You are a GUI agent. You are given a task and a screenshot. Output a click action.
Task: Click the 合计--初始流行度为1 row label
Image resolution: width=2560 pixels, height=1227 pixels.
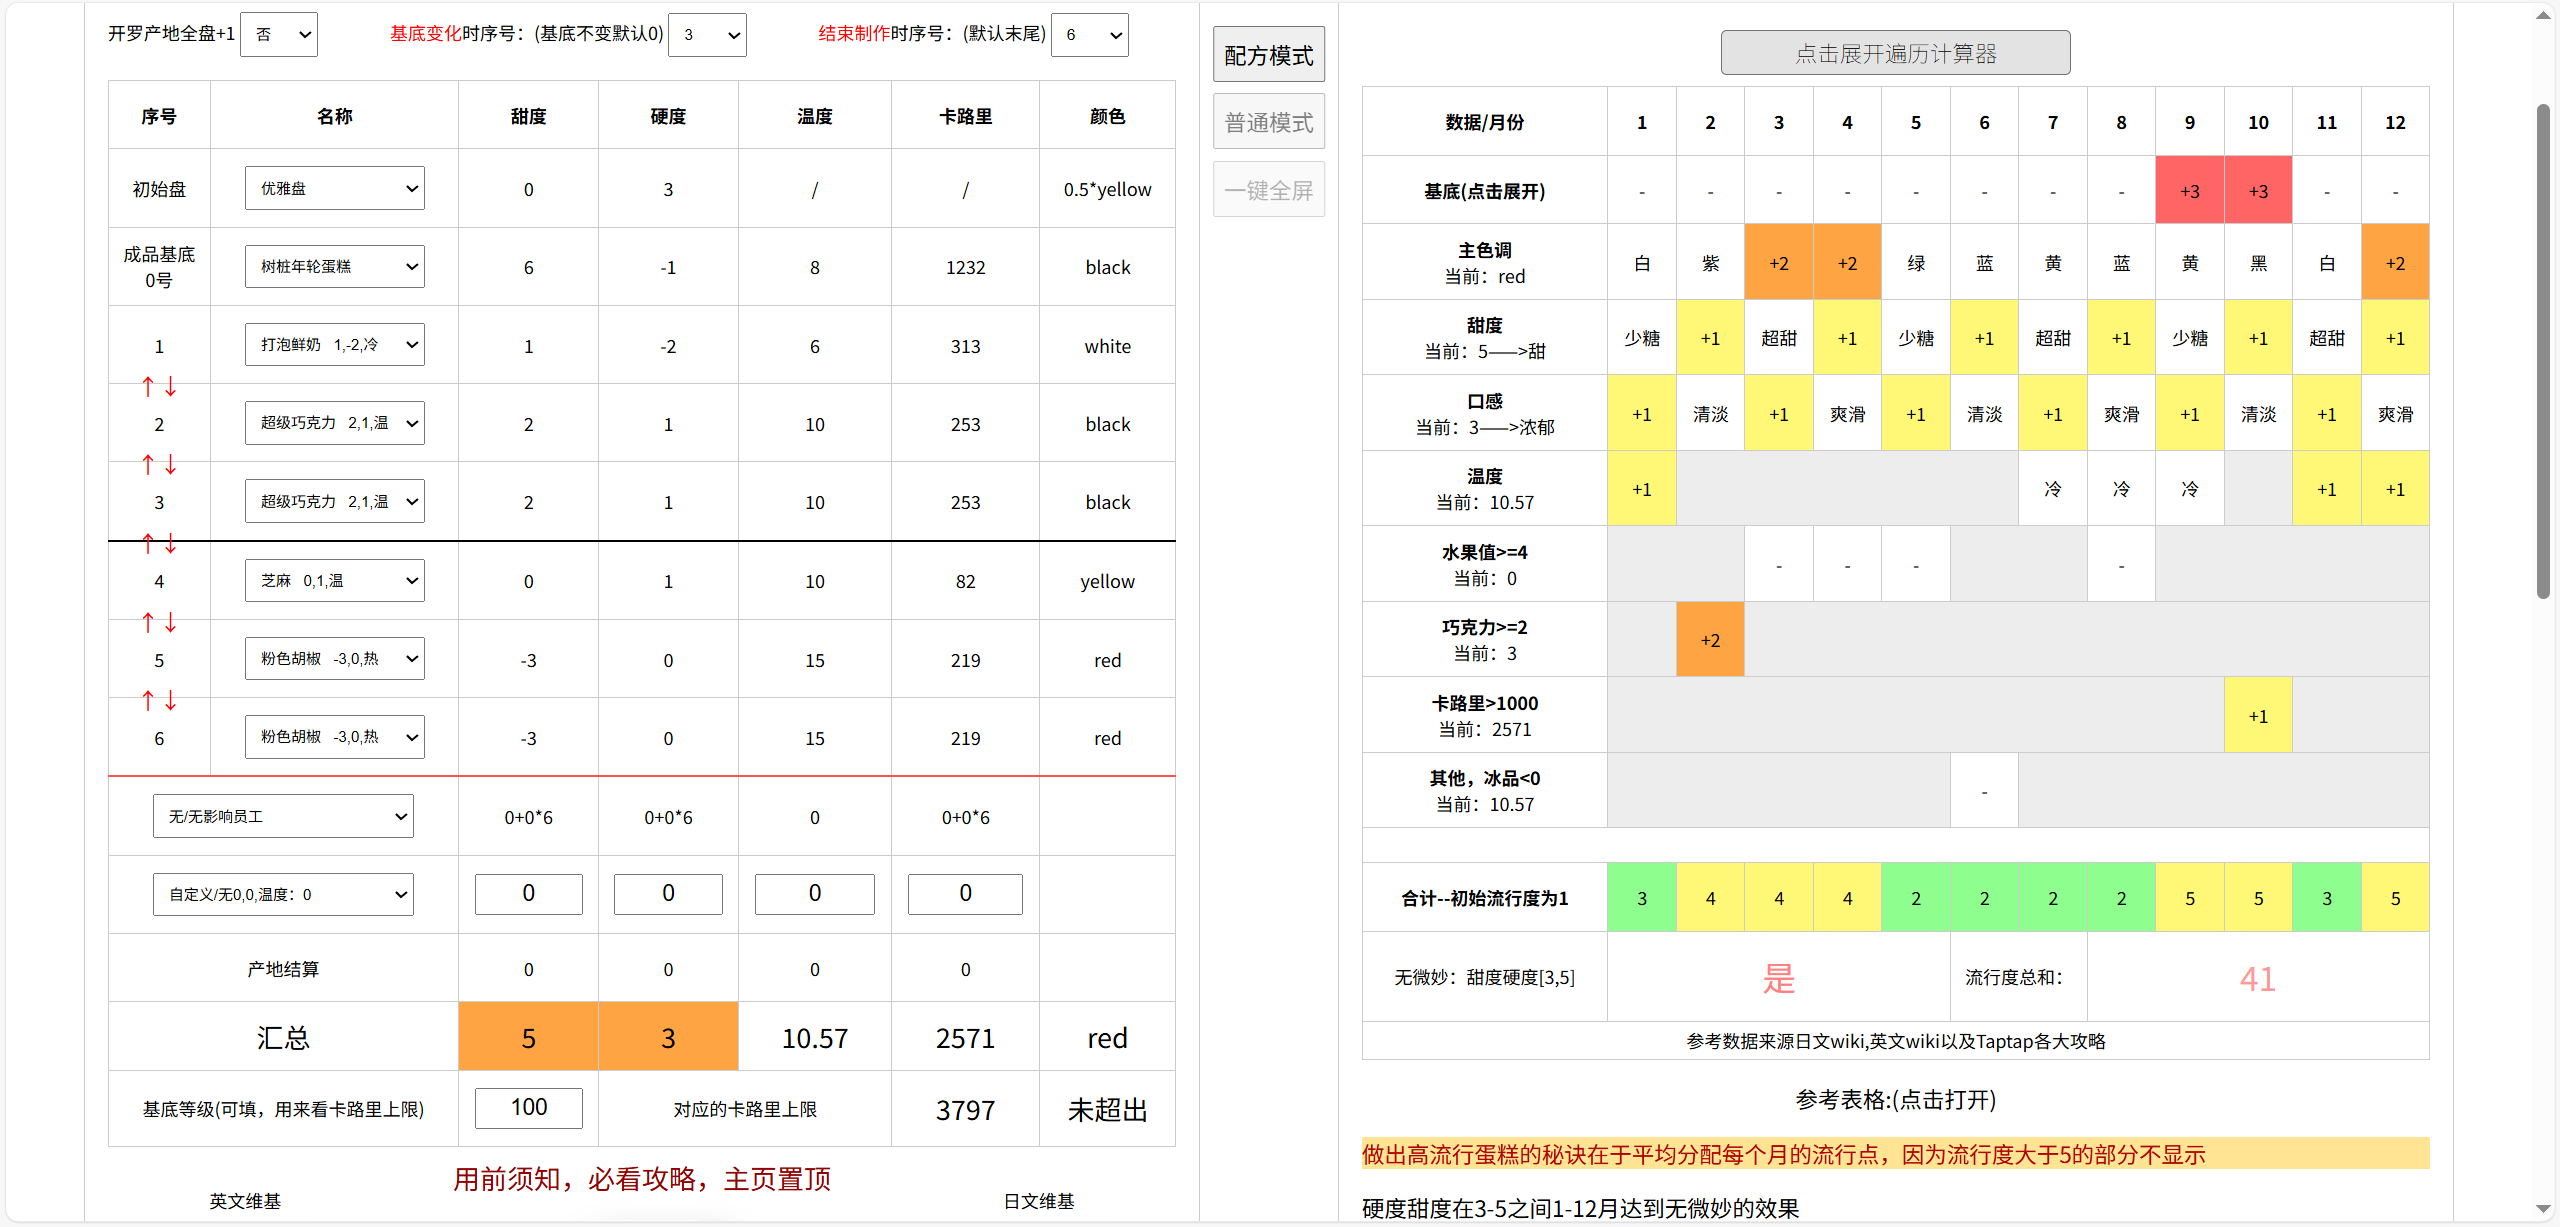[x=1484, y=898]
